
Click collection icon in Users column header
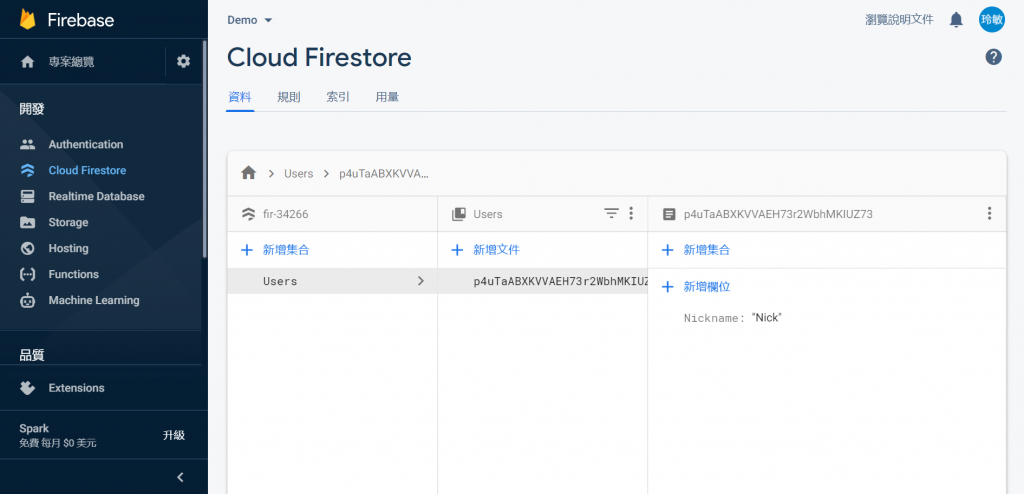459,214
